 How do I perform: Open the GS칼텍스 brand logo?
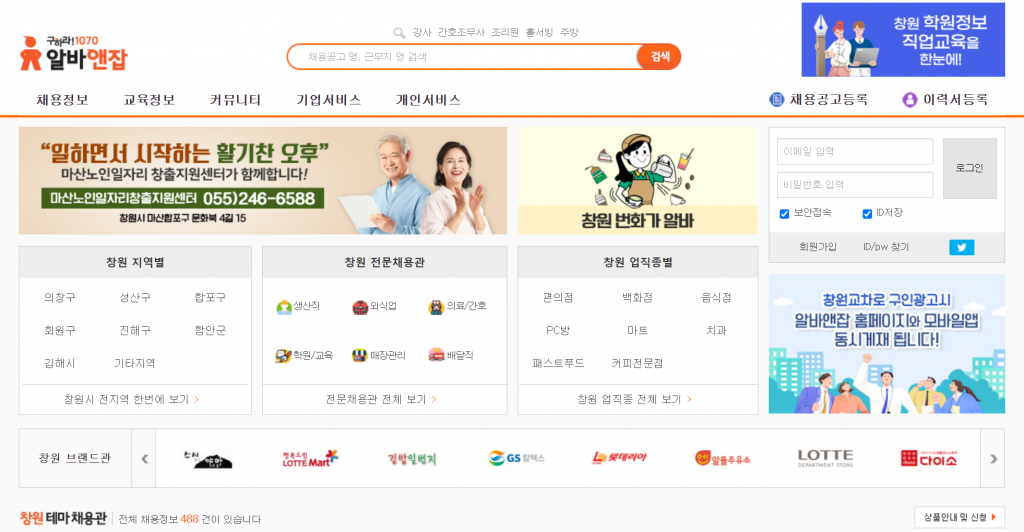point(516,458)
